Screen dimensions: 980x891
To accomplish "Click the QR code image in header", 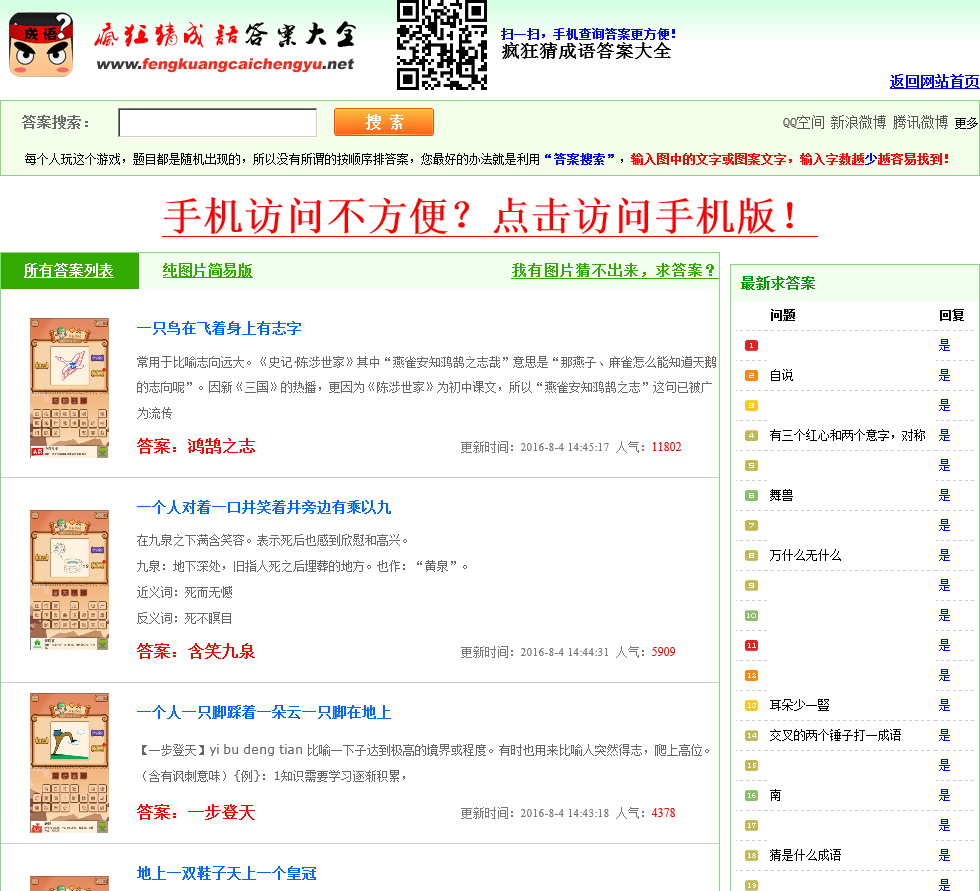I will point(442,45).
